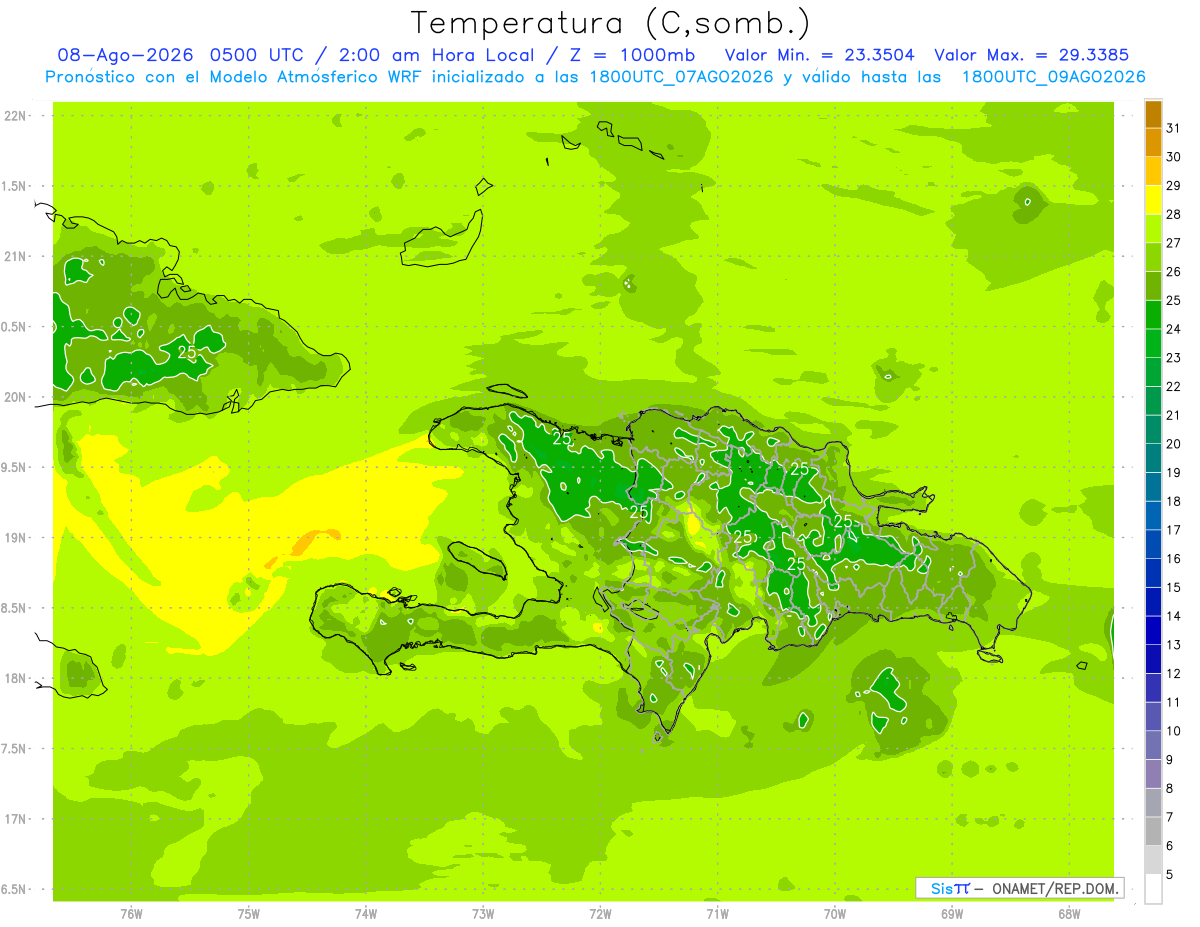The height and width of the screenshot is (927, 1200).
Task: Click the Valor Min. = 23.3504 text
Action: pyautogui.click(x=819, y=55)
